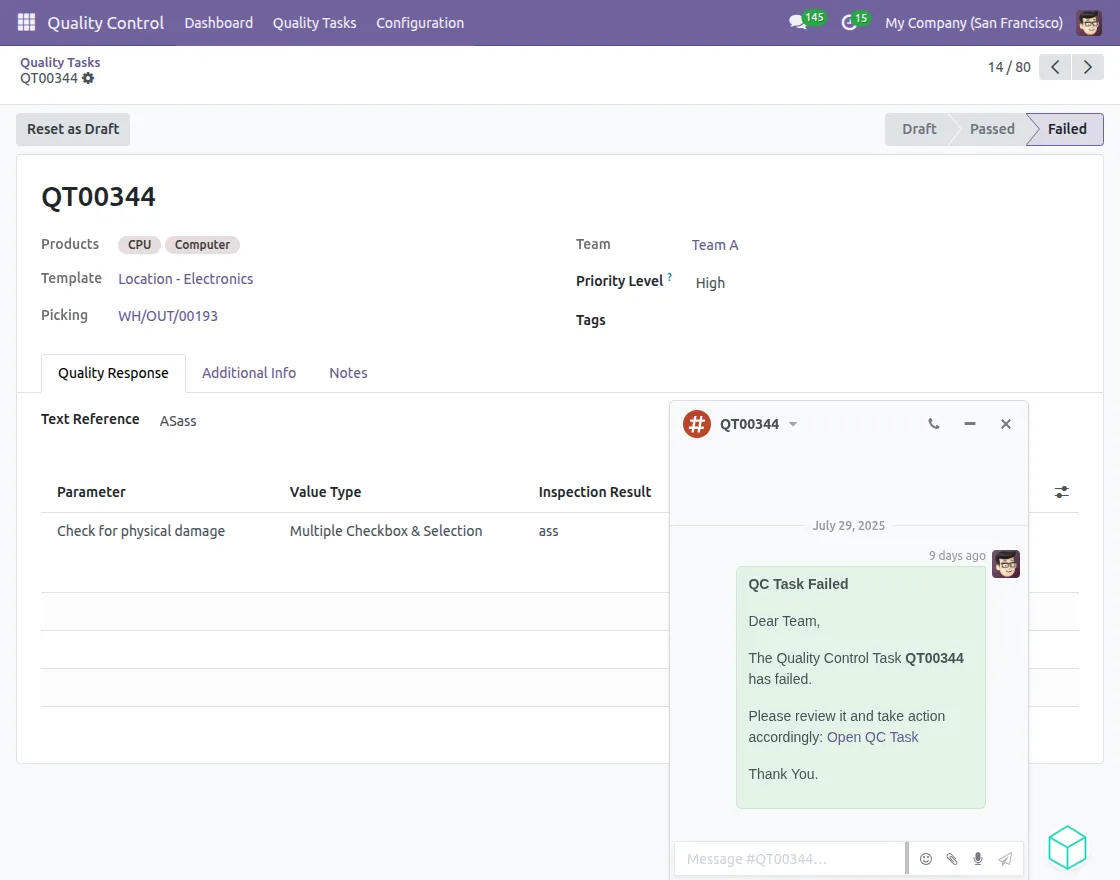The image size is (1120, 880).
Task: Click the emoji picker icon in chat
Action: pos(926,859)
